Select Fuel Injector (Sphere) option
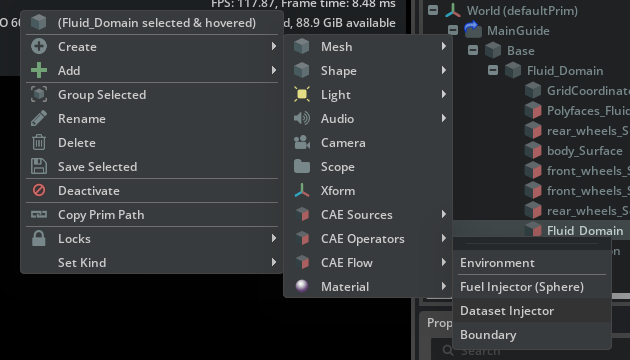 tap(532, 287)
